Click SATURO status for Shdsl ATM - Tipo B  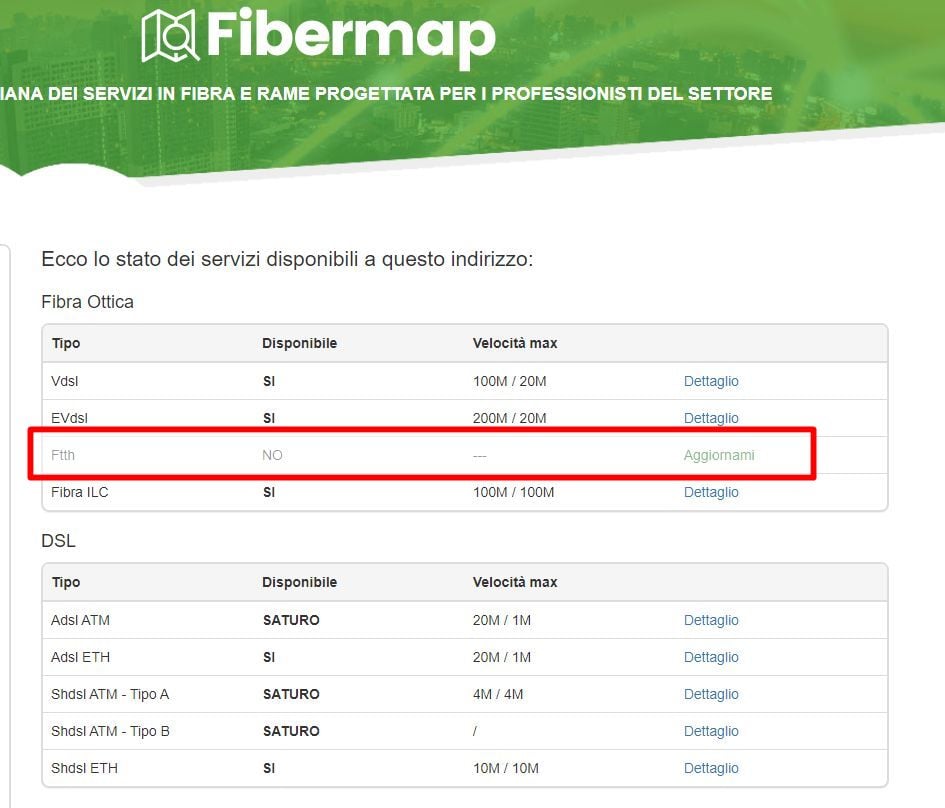[291, 731]
